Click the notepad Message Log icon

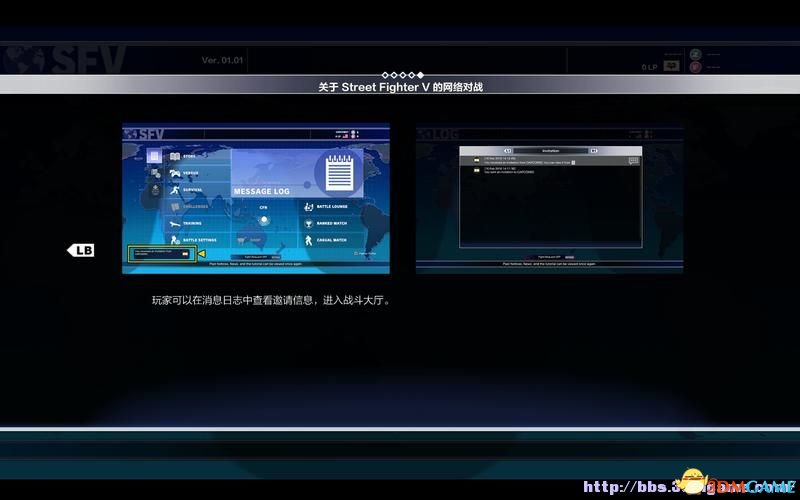(x=339, y=172)
